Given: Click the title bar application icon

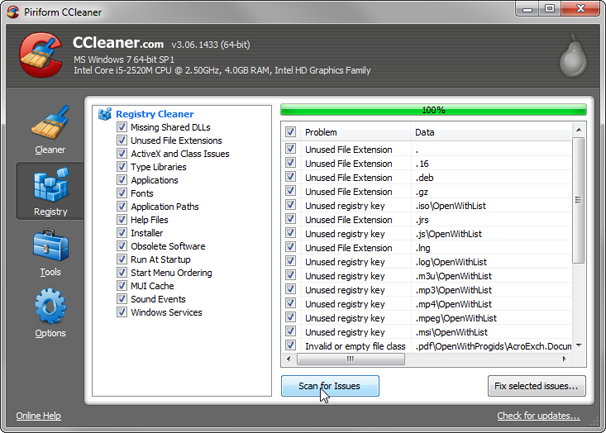Looking at the screenshot, I should 12,11.
